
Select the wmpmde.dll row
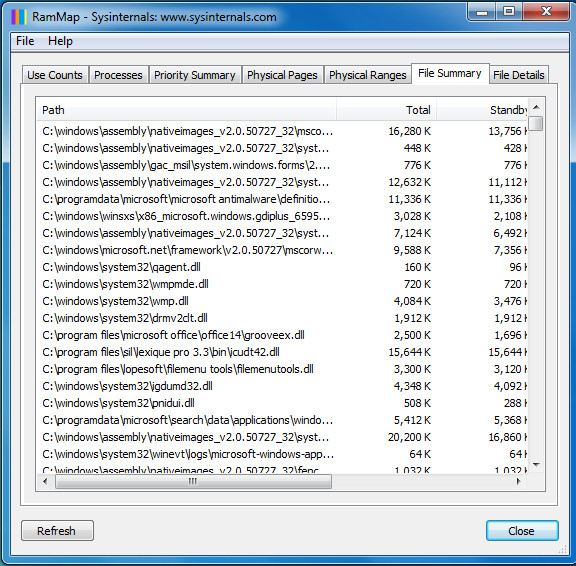pos(282,284)
